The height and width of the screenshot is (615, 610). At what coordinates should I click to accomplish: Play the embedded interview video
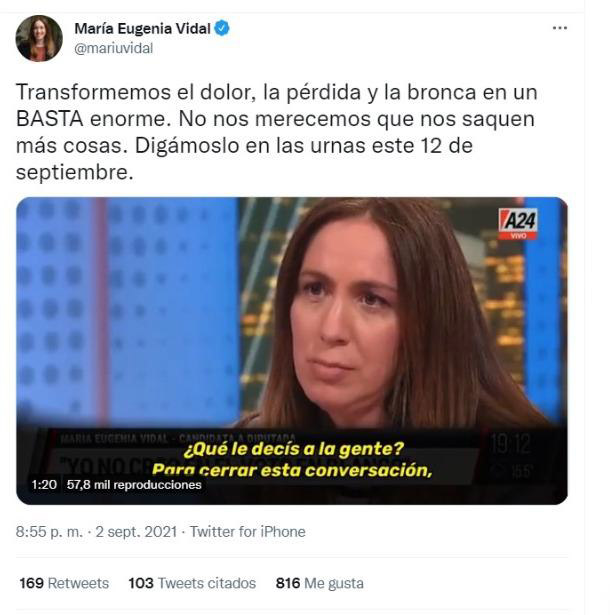coord(291,351)
